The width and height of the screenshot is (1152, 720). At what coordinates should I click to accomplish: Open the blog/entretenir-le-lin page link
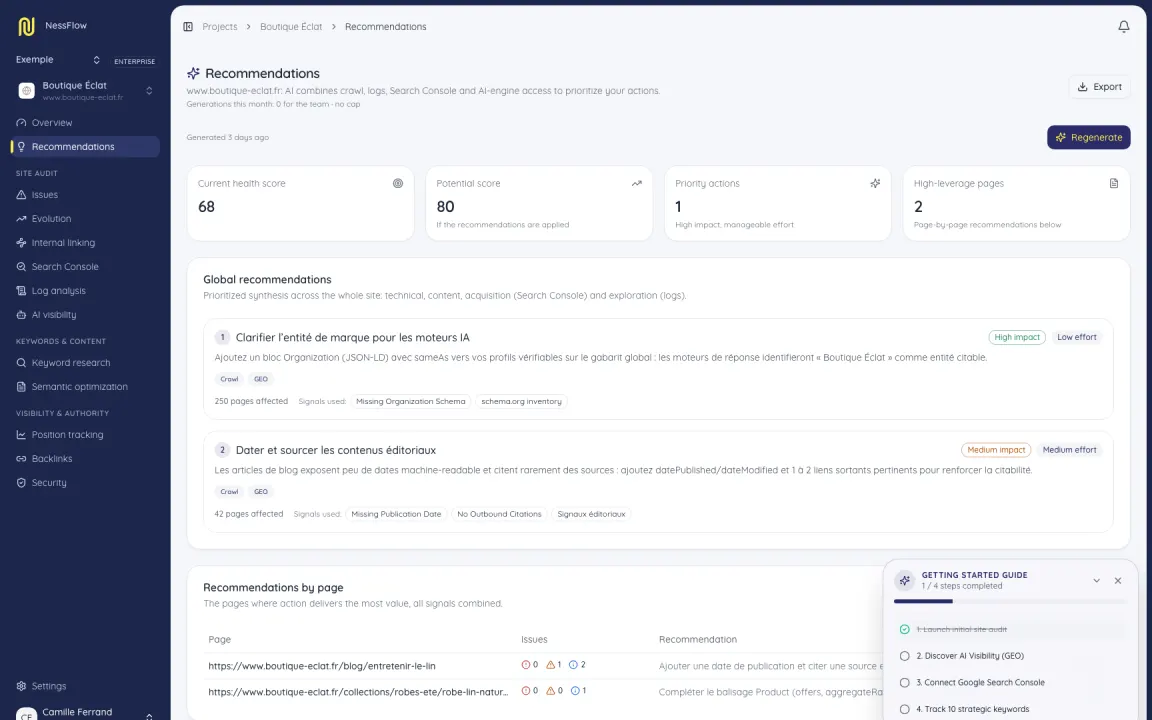point(322,666)
